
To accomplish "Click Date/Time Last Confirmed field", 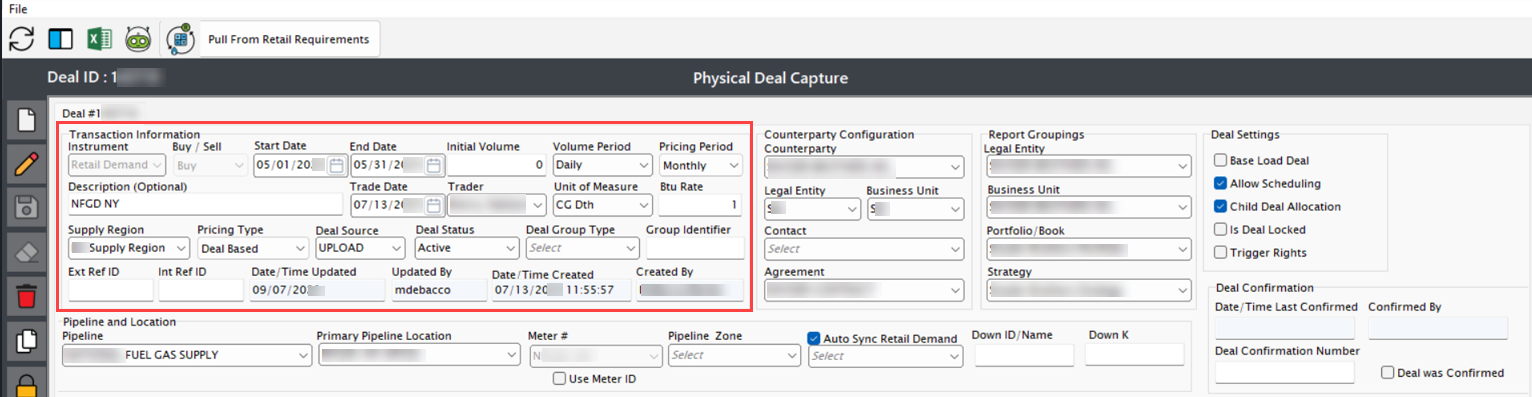I will pos(1284,328).
